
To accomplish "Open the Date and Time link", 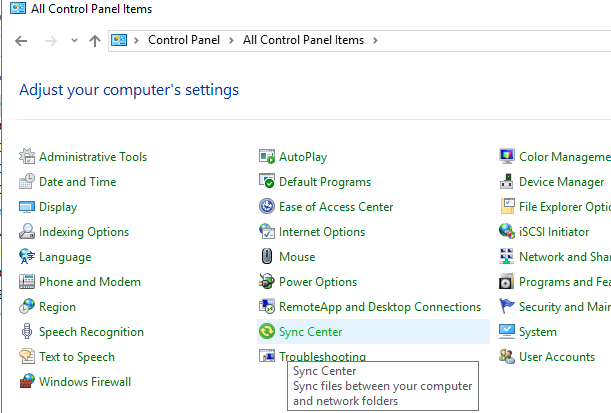I will pos(78,182).
